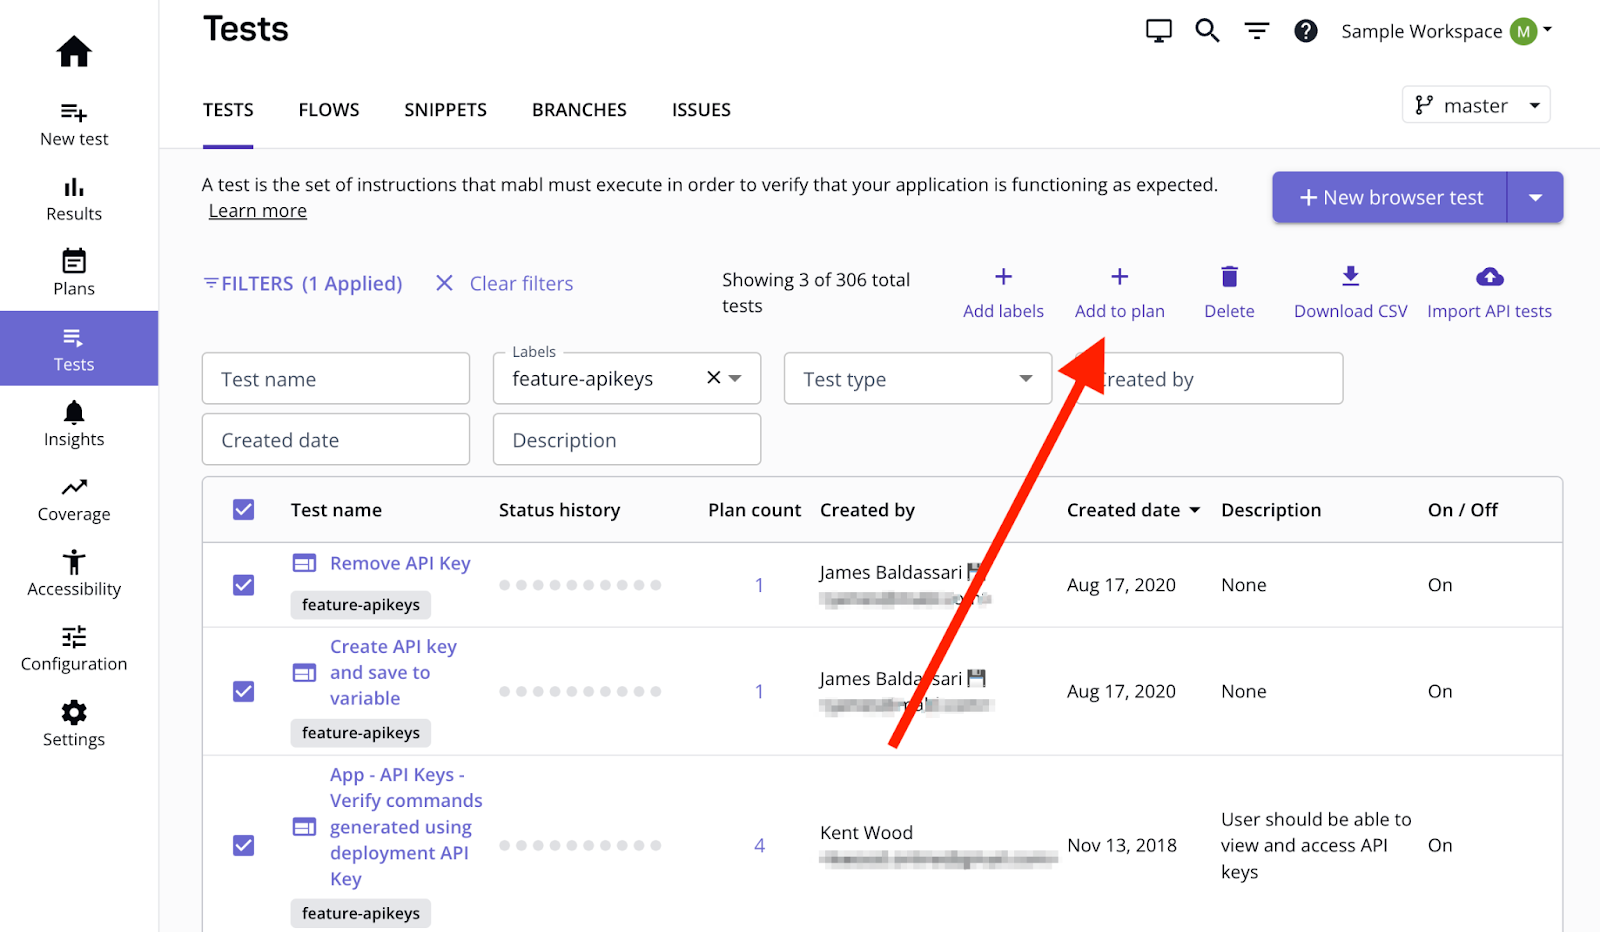
Task: Click the help question mark icon
Action: pyautogui.click(x=1305, y=30)
